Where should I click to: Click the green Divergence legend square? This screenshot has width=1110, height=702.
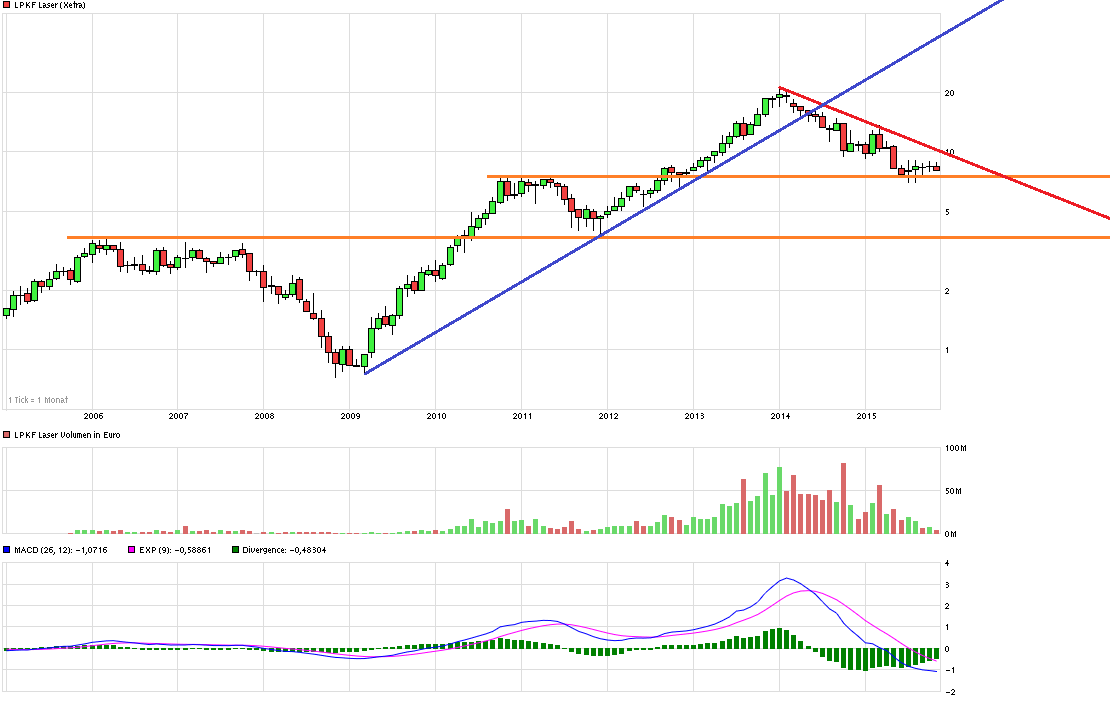235,550
